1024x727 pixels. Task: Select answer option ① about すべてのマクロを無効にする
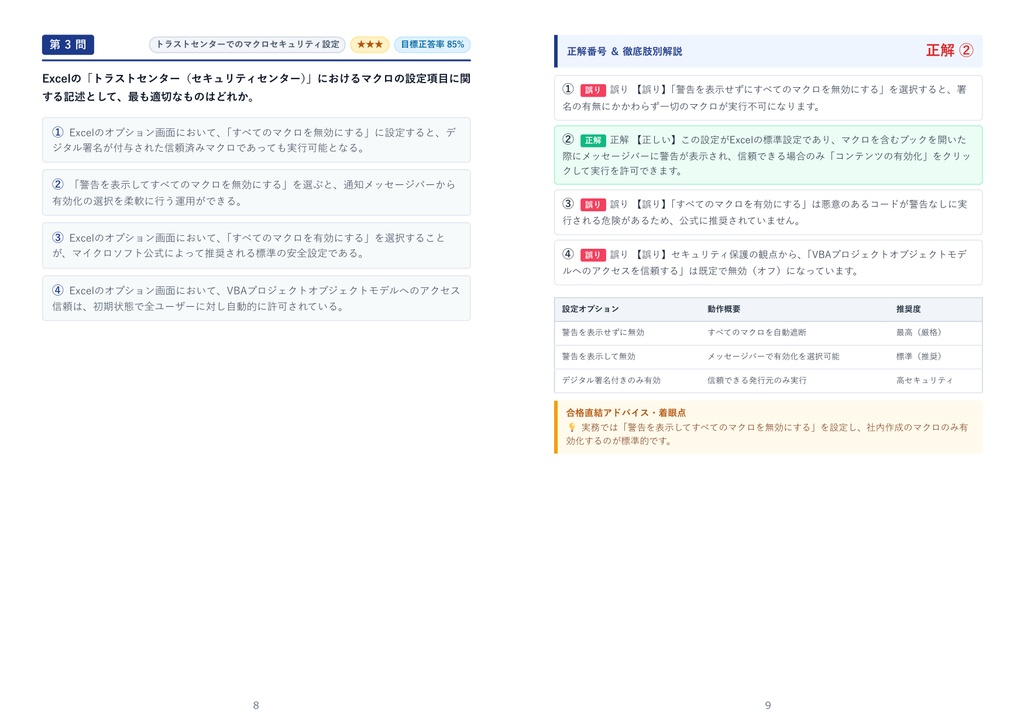pos(256,140)
